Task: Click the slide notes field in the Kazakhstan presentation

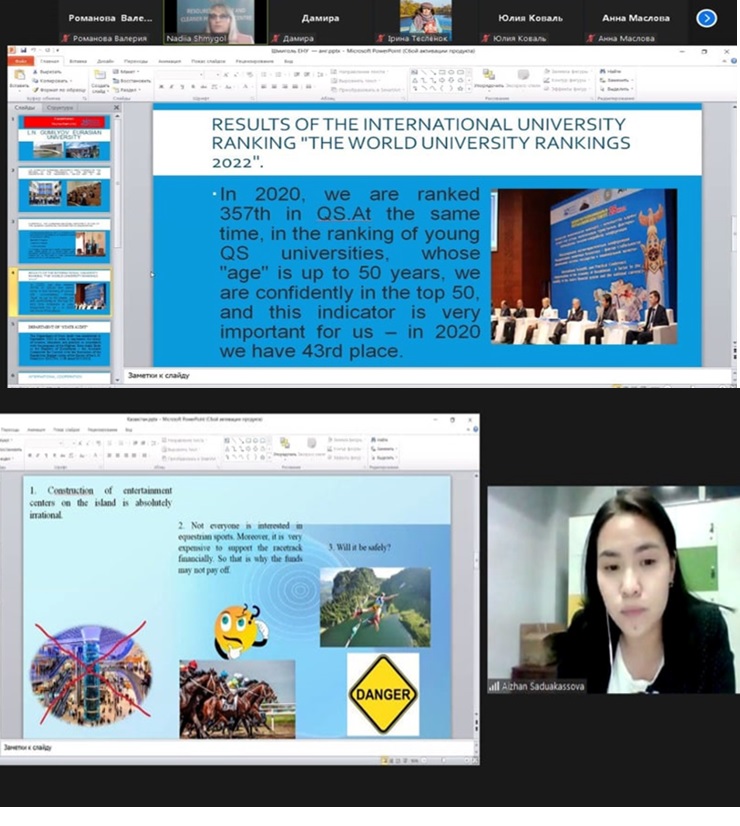Action: coord(200,747)
